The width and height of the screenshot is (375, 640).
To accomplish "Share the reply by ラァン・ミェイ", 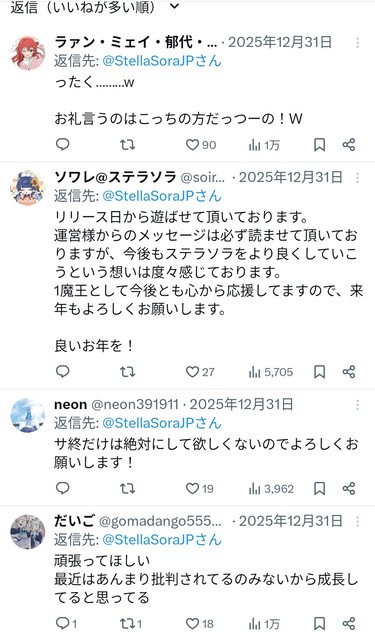I will click(349, 144).
